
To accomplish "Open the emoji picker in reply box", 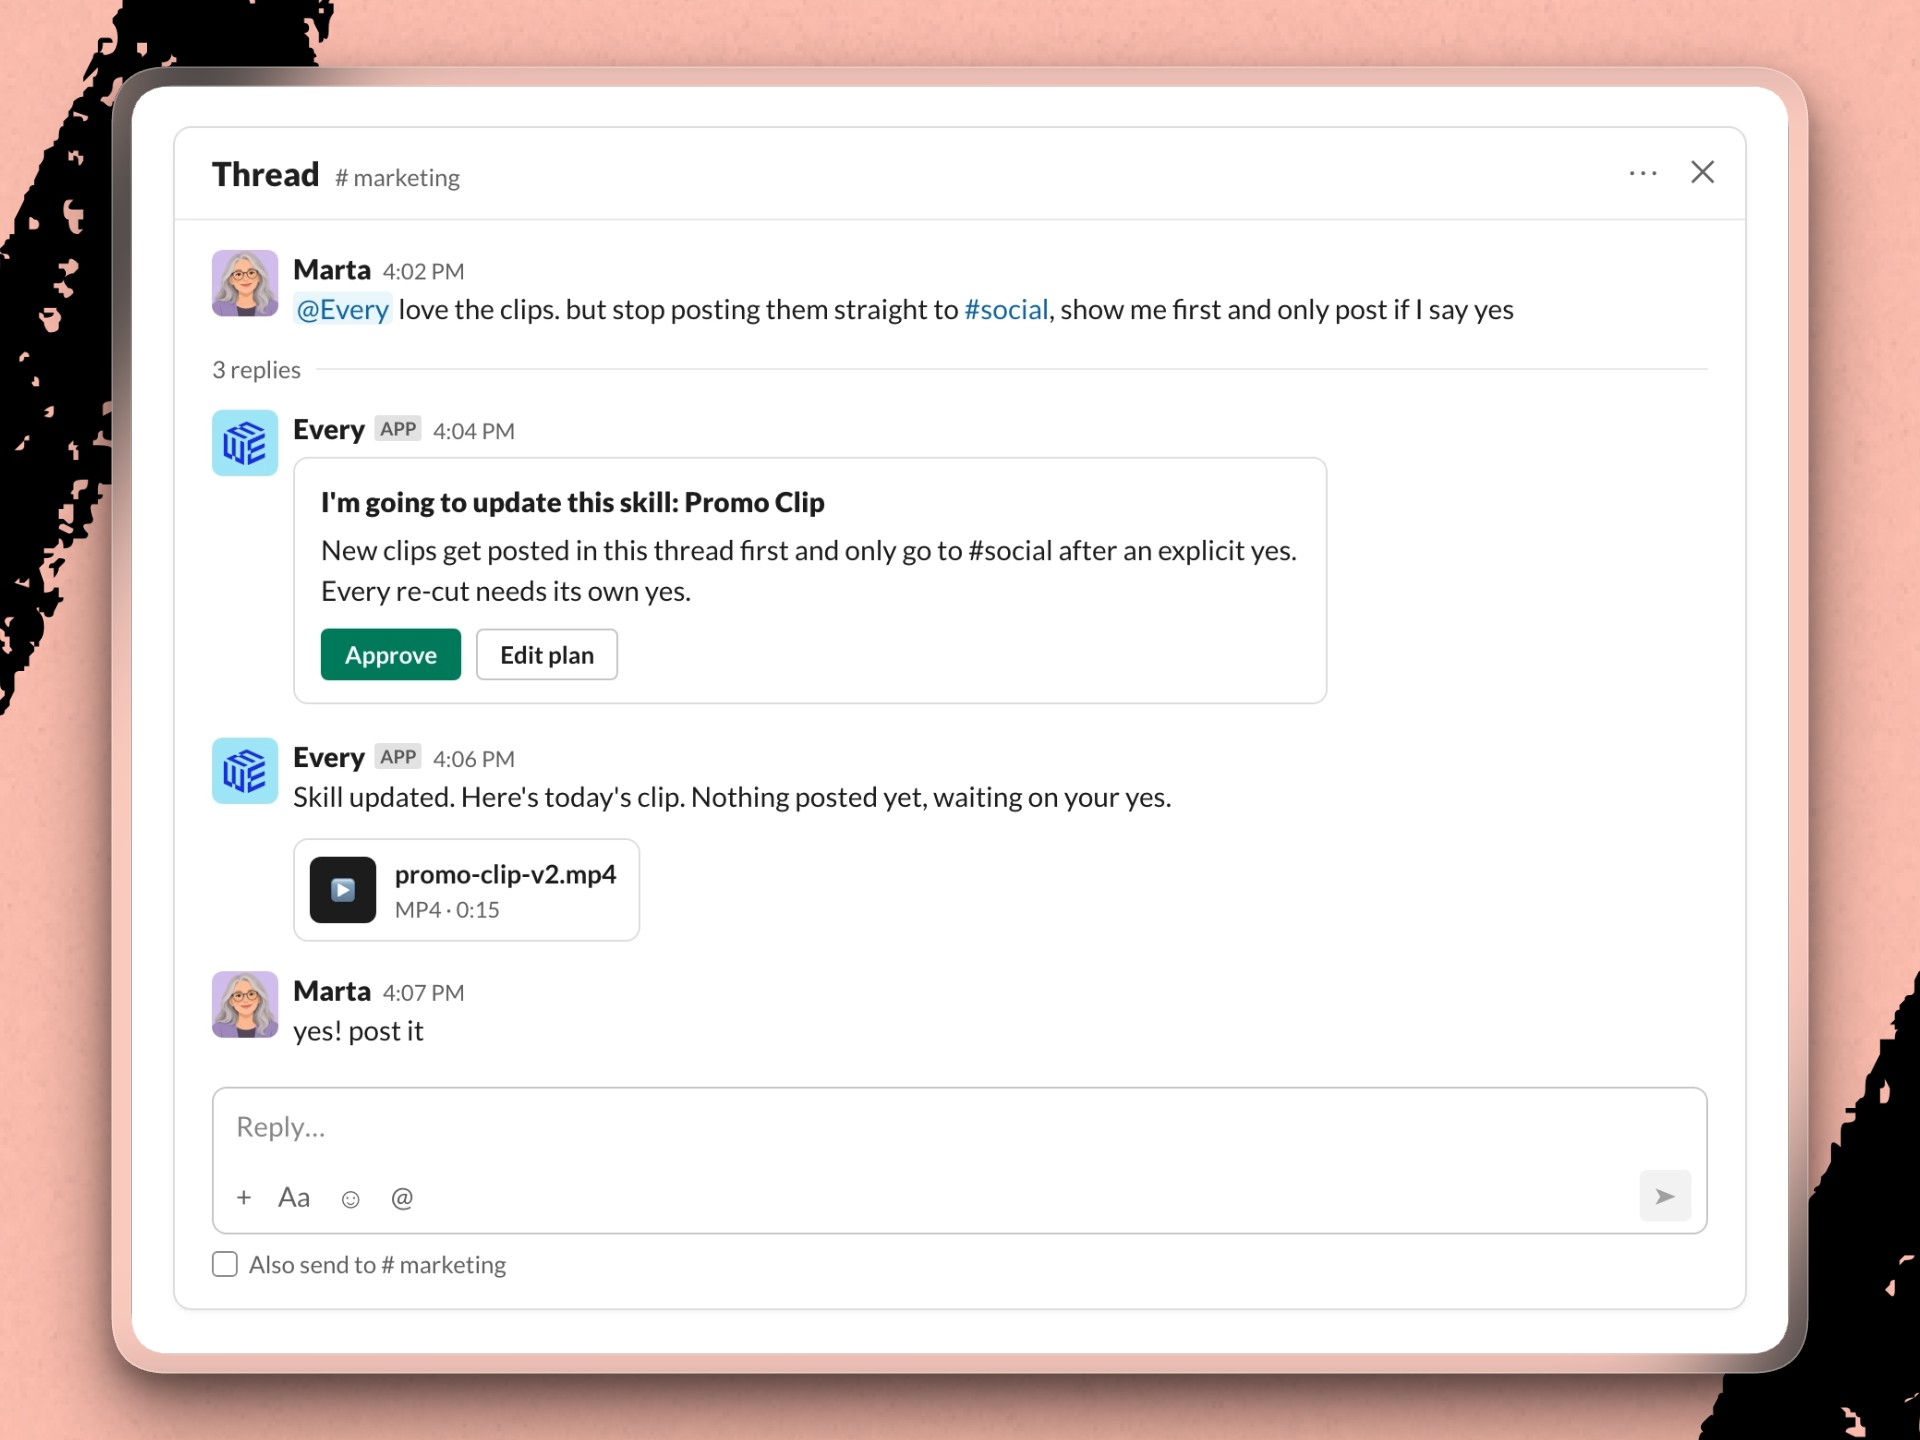I will pos(350,1199).
